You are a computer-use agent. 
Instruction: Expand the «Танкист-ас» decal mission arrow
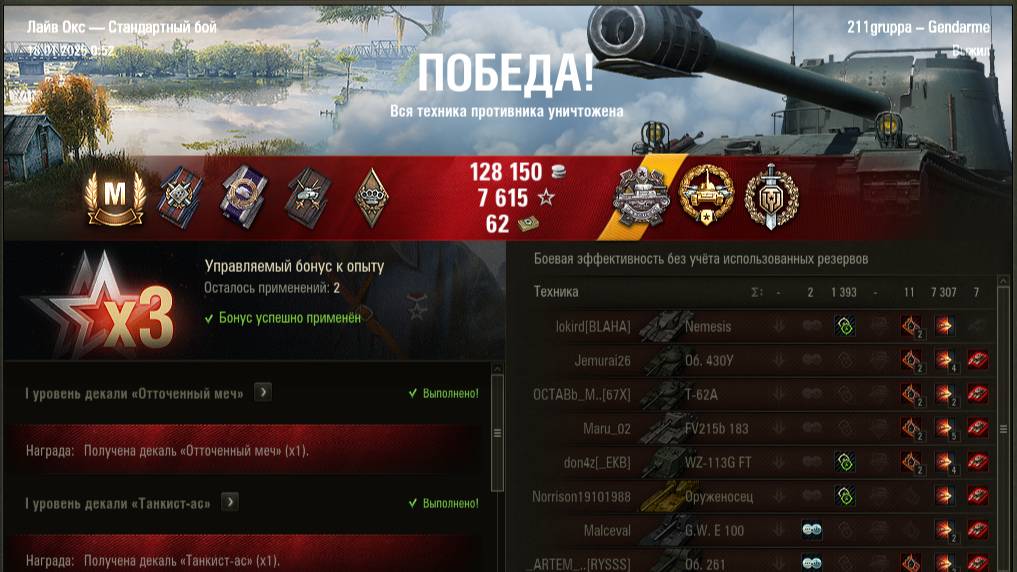tap(230, 502)
